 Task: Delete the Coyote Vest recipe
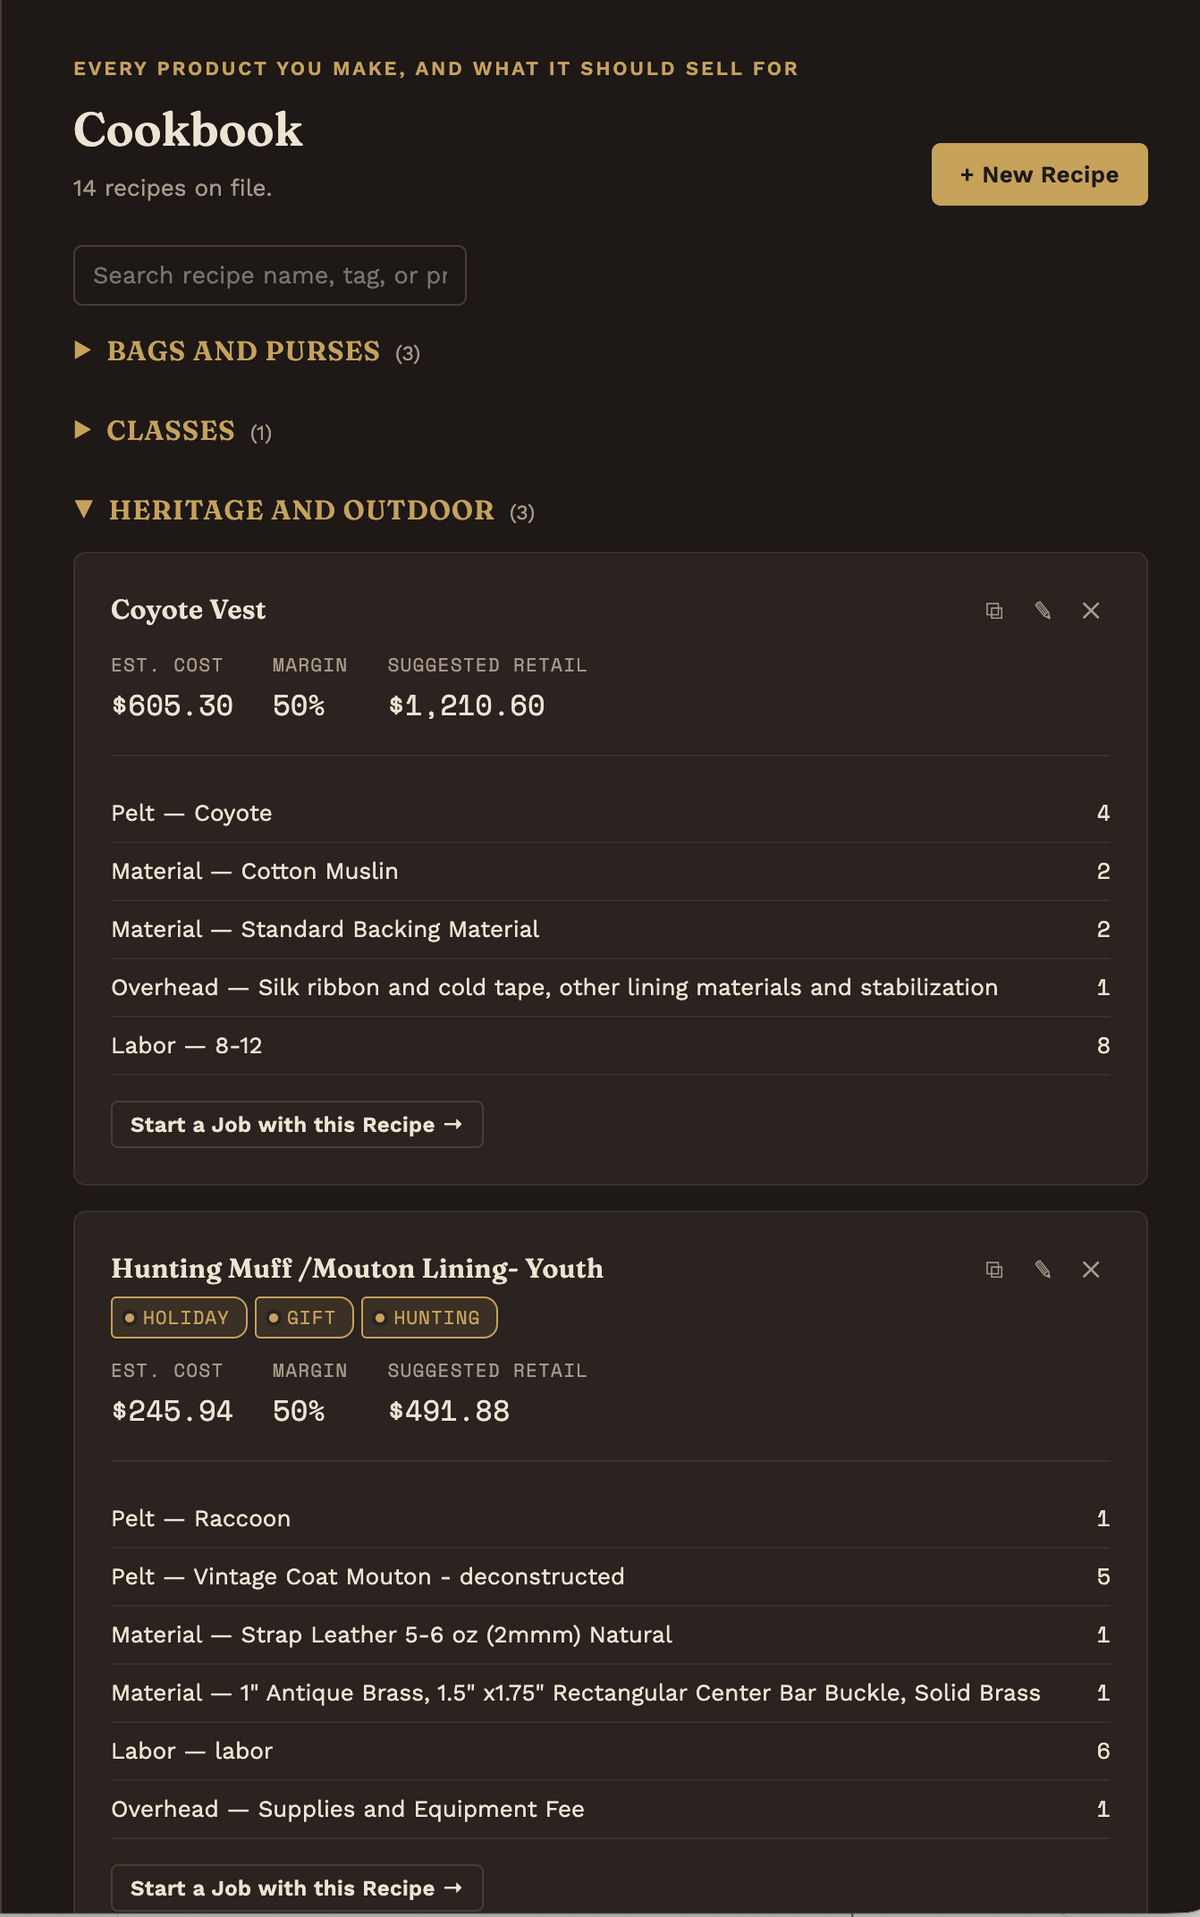point(1090,610)
